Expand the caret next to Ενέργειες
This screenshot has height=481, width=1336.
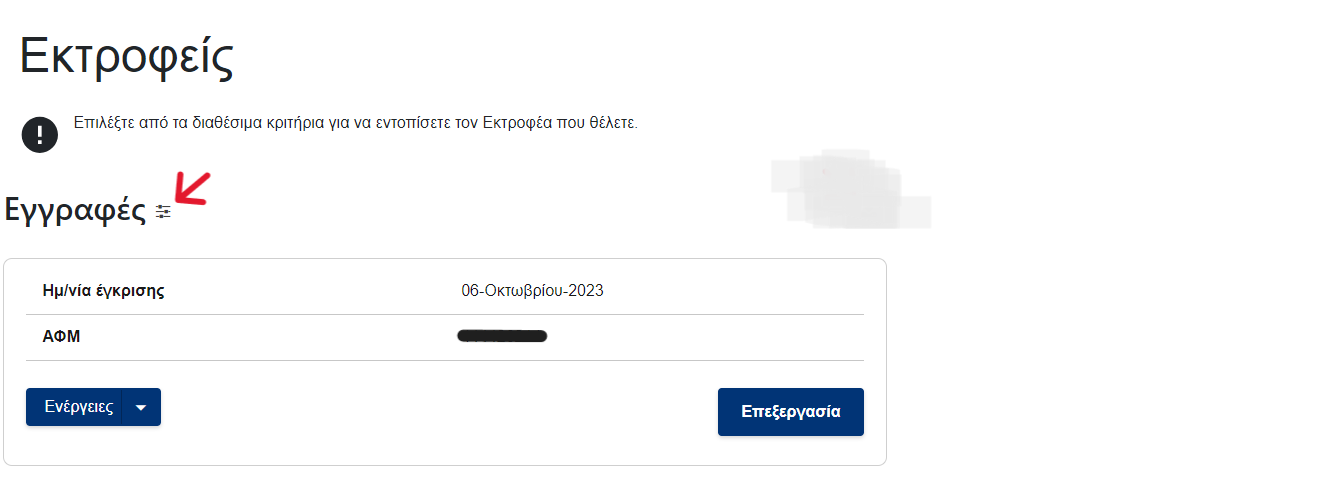coord(141,407)
